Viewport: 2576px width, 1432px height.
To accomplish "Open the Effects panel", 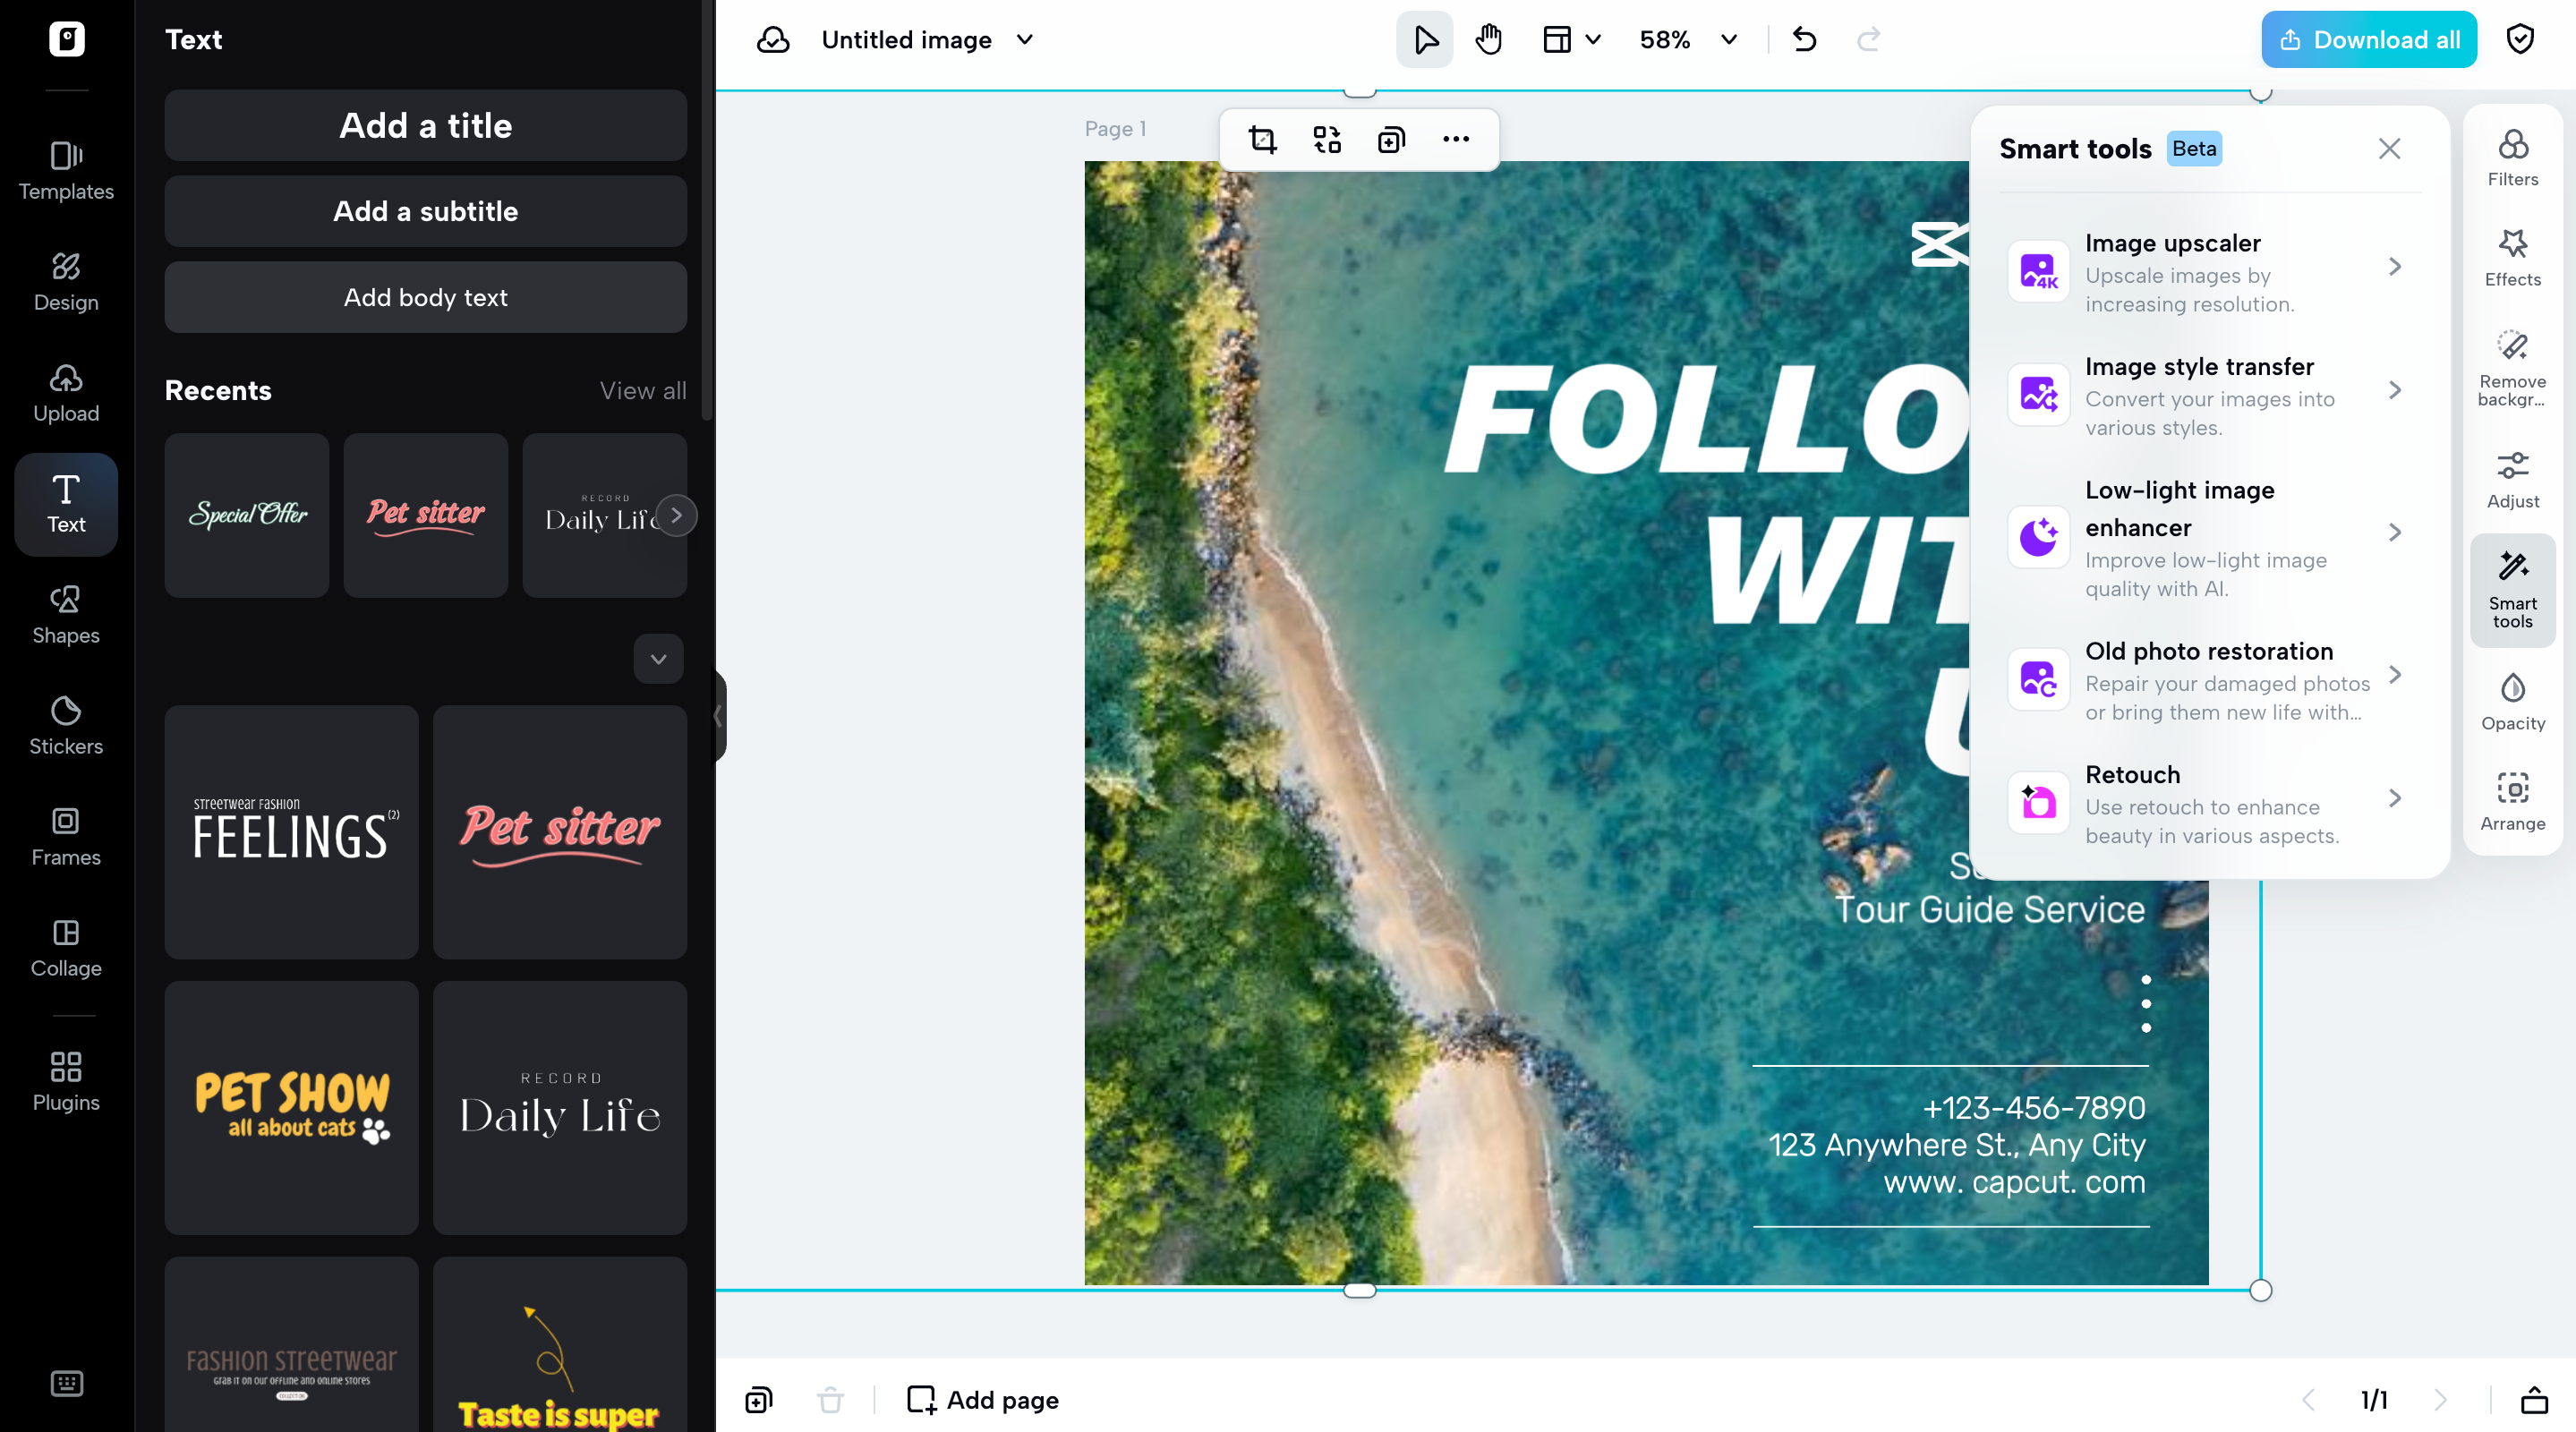I will coord(2513,258).
